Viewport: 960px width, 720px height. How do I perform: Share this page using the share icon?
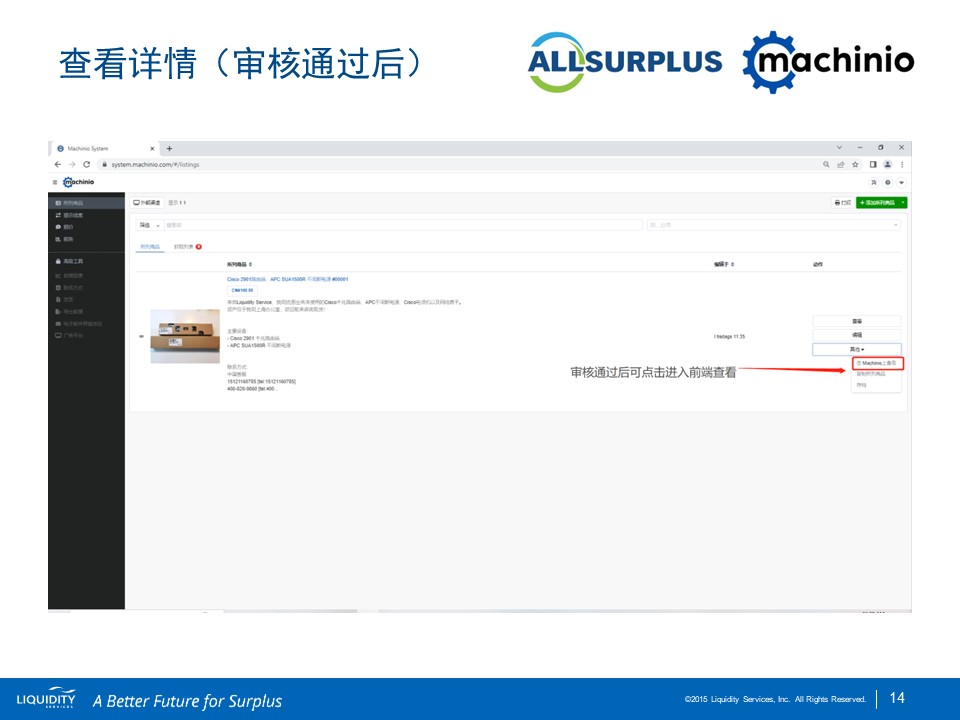point(841,164)
